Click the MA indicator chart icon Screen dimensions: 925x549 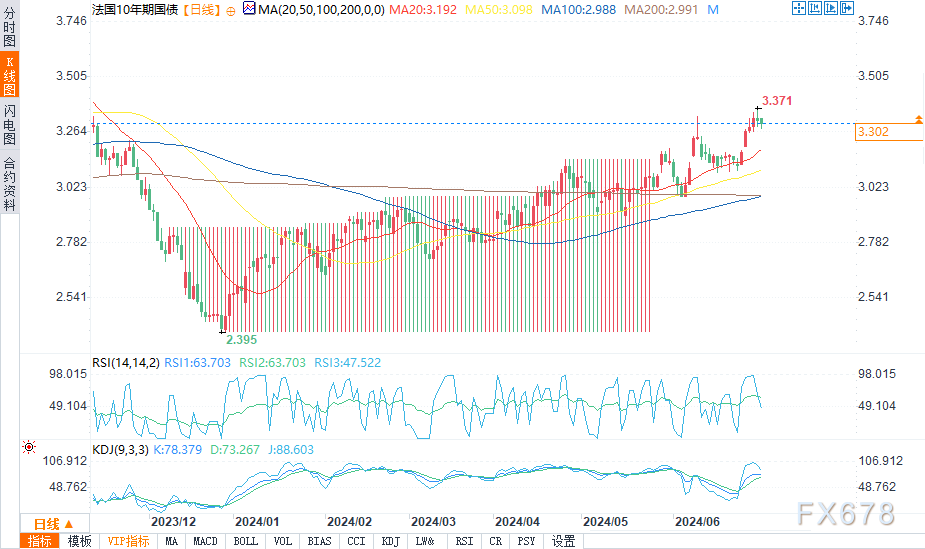[x=712, y=9]
